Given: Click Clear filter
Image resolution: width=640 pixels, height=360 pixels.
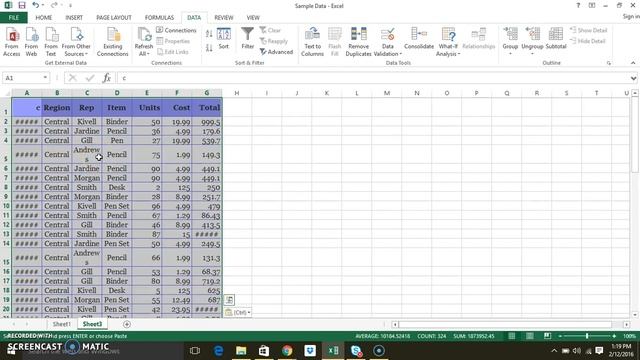Looking at the screenshot, I should pos(270,30).
